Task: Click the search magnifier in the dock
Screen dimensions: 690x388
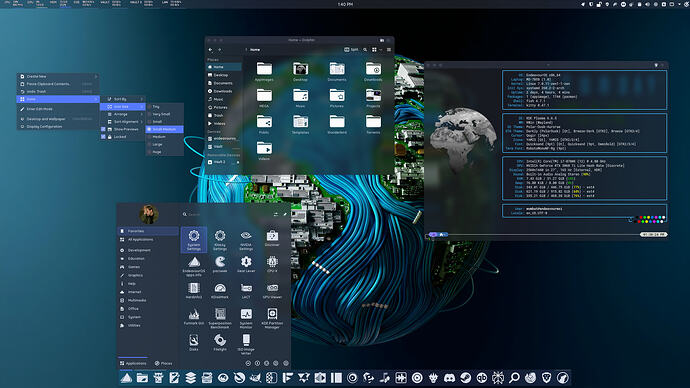Action: 514,377
